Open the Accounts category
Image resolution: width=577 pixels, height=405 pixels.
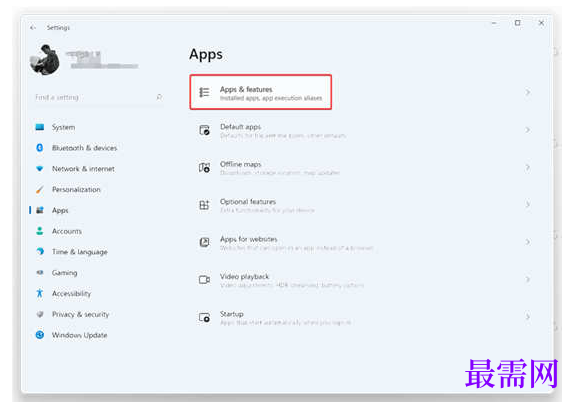(x=67, y=231)
